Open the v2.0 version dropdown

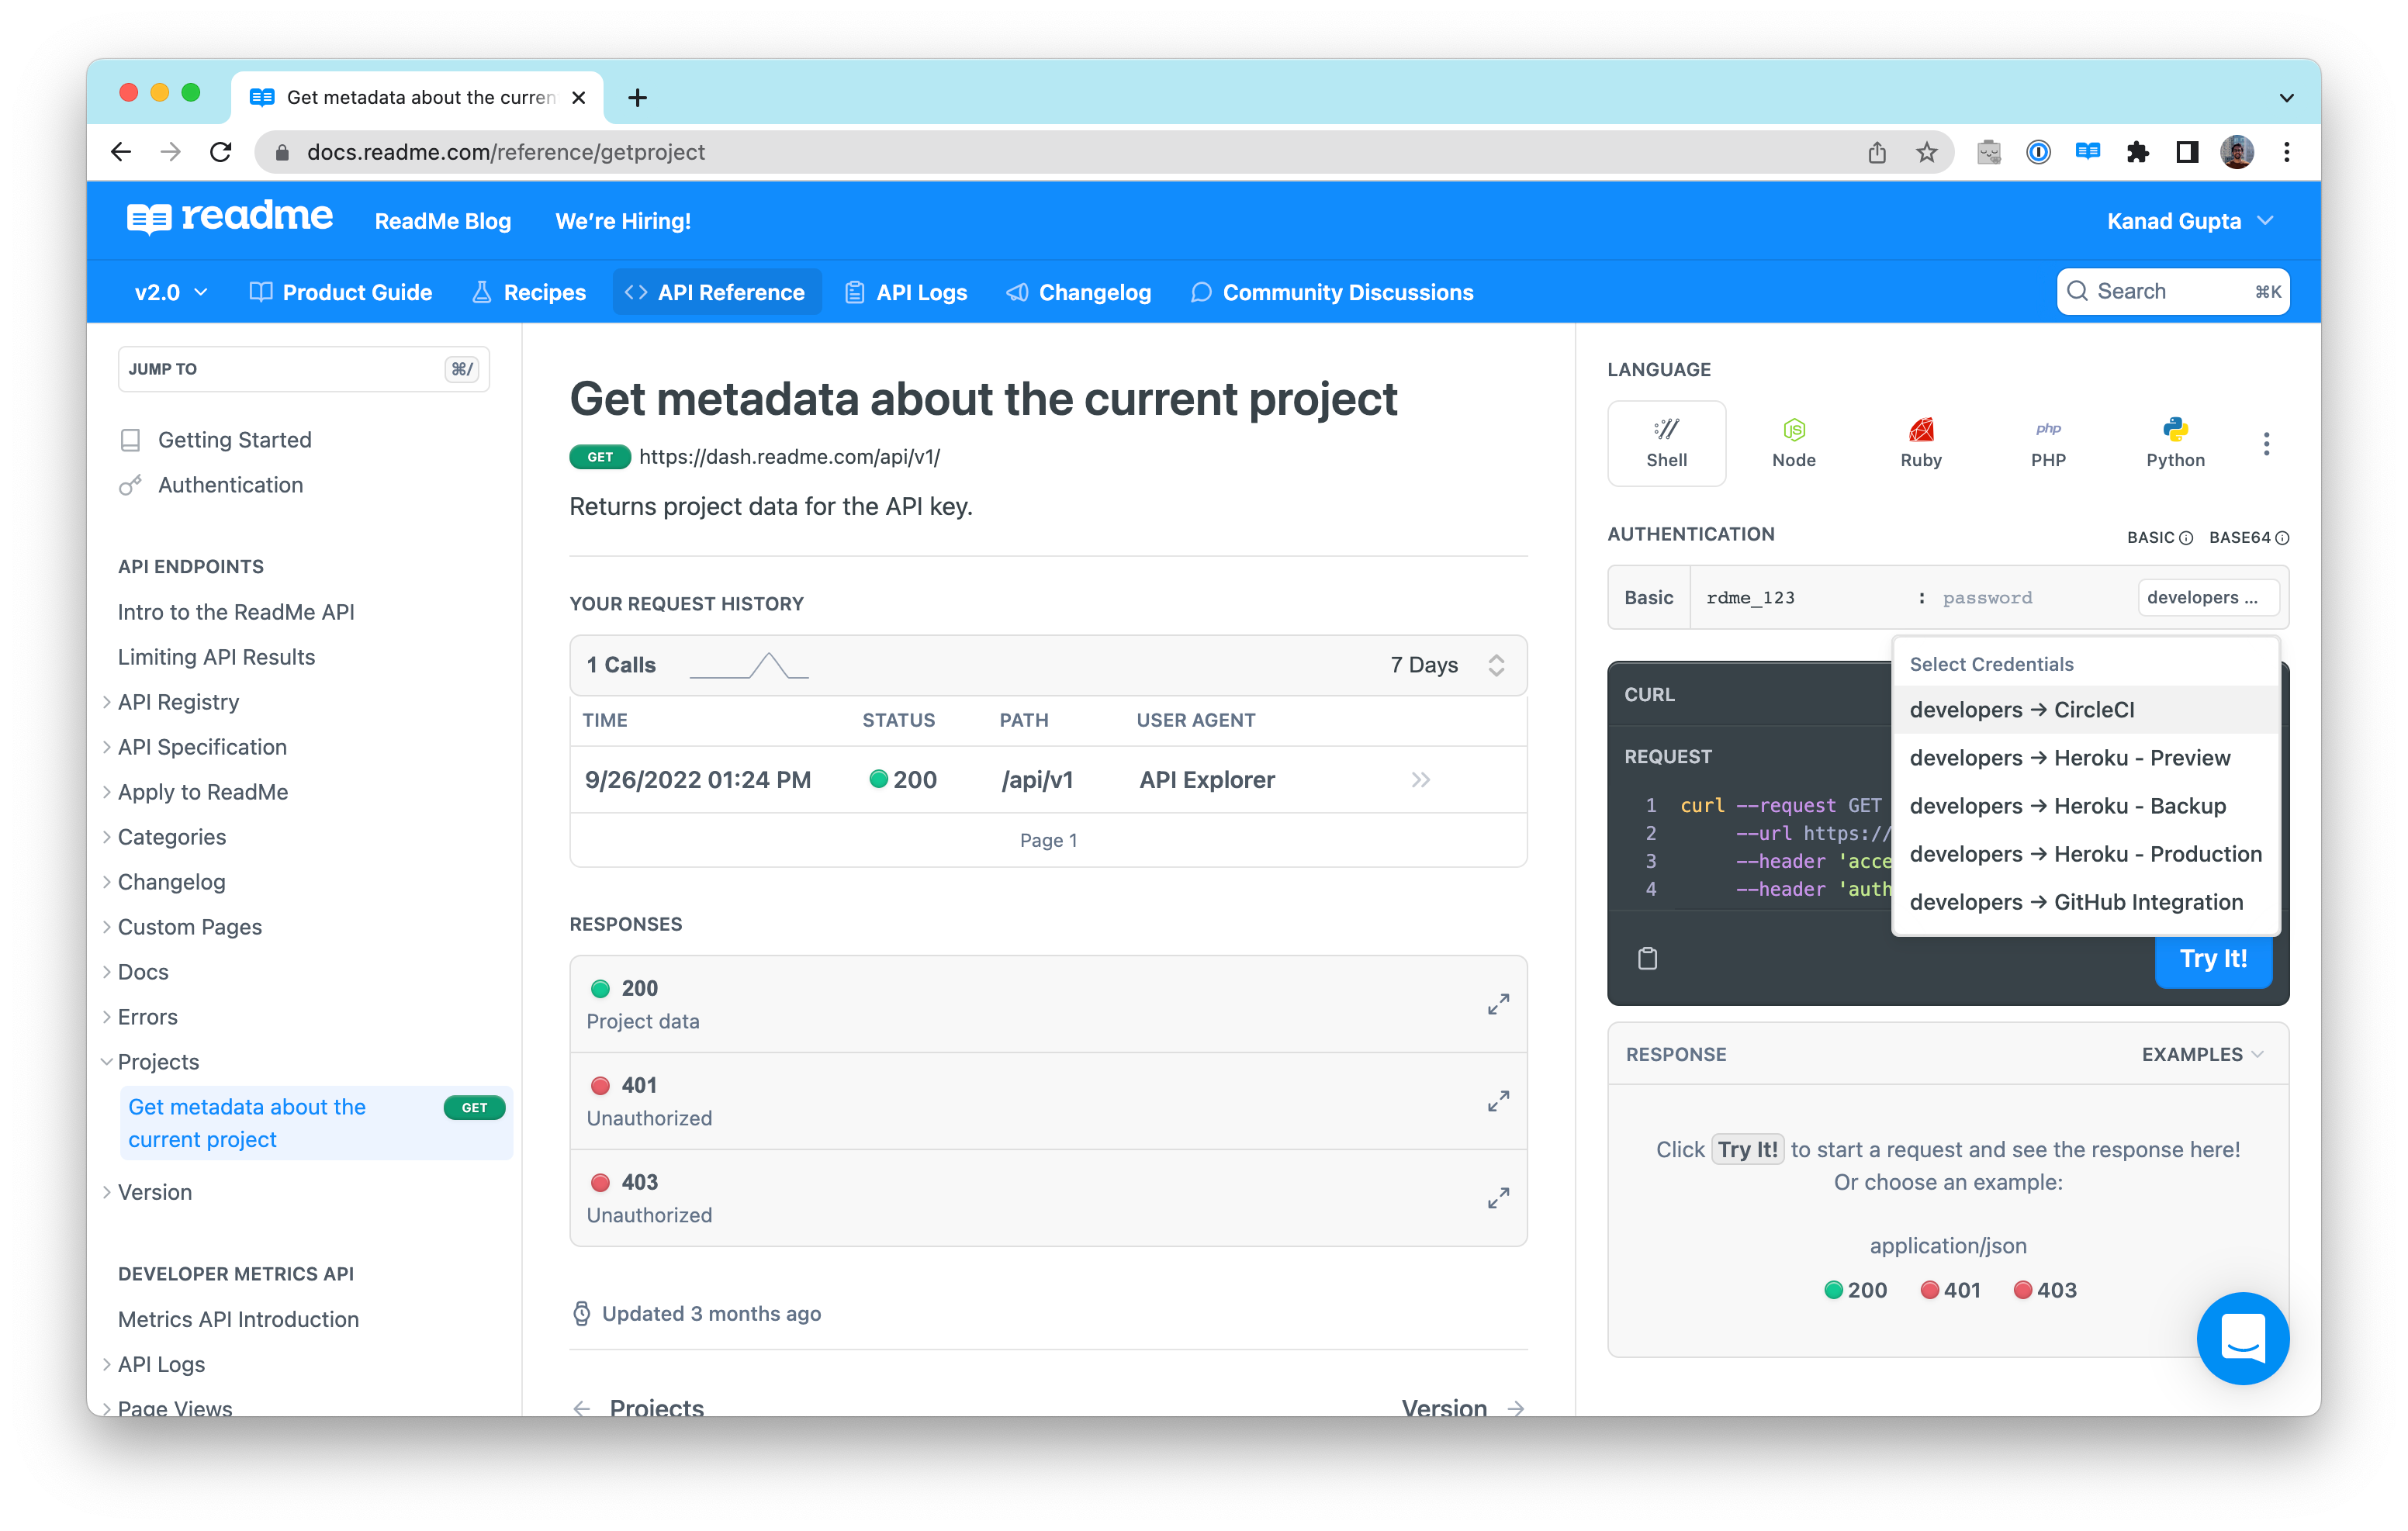171,292
